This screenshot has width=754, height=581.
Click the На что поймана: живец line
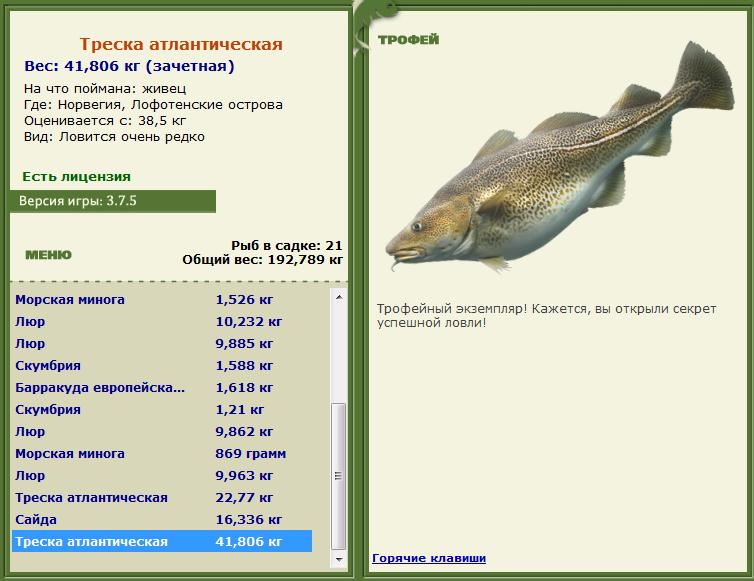coord(105,88)
